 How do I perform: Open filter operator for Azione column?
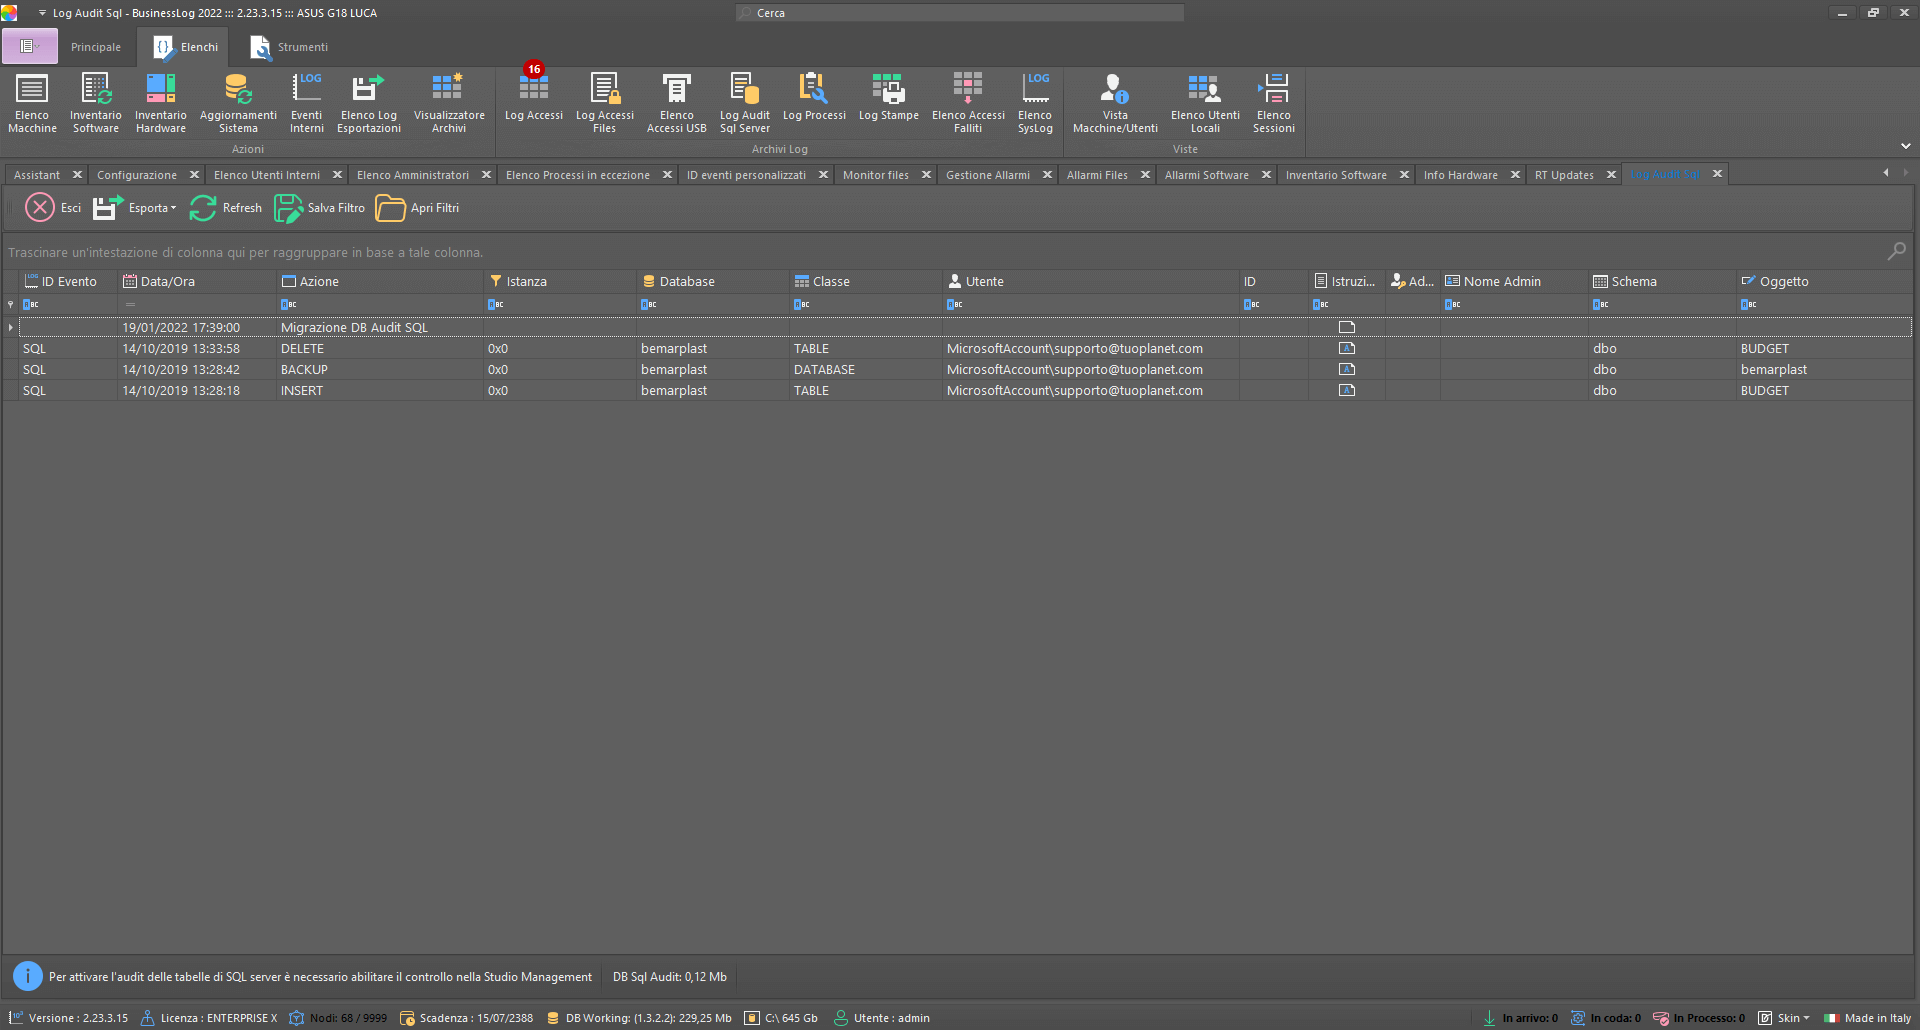click(x=289, y=305)
